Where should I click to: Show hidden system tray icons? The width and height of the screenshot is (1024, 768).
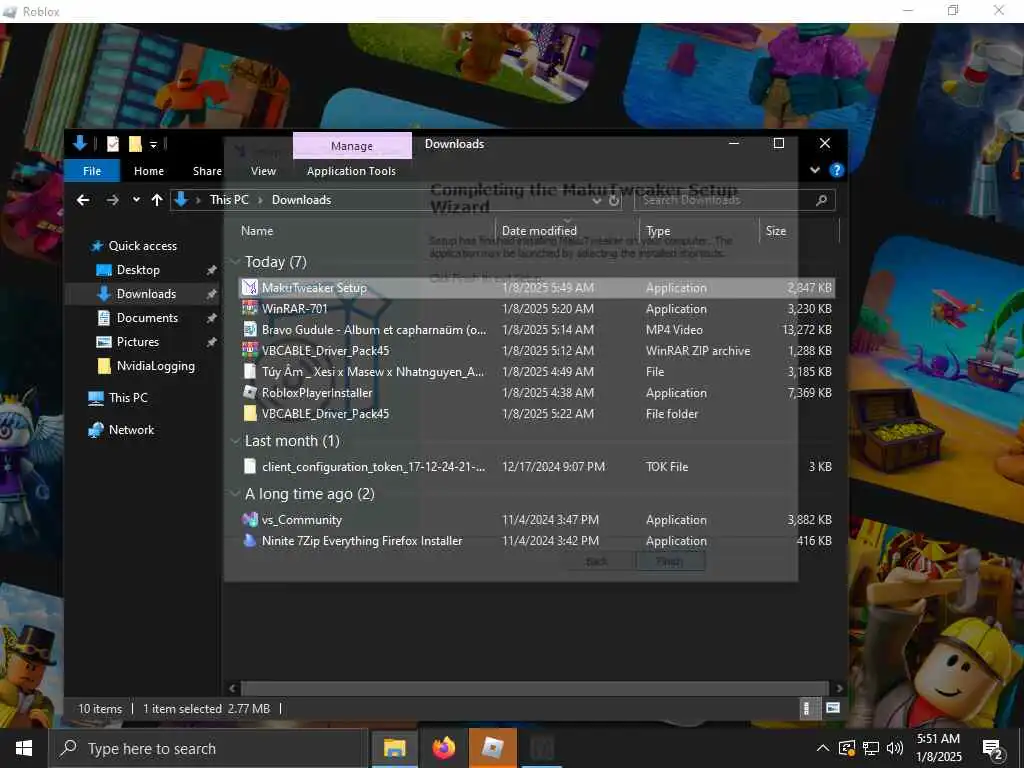click(x=823, y=748)
